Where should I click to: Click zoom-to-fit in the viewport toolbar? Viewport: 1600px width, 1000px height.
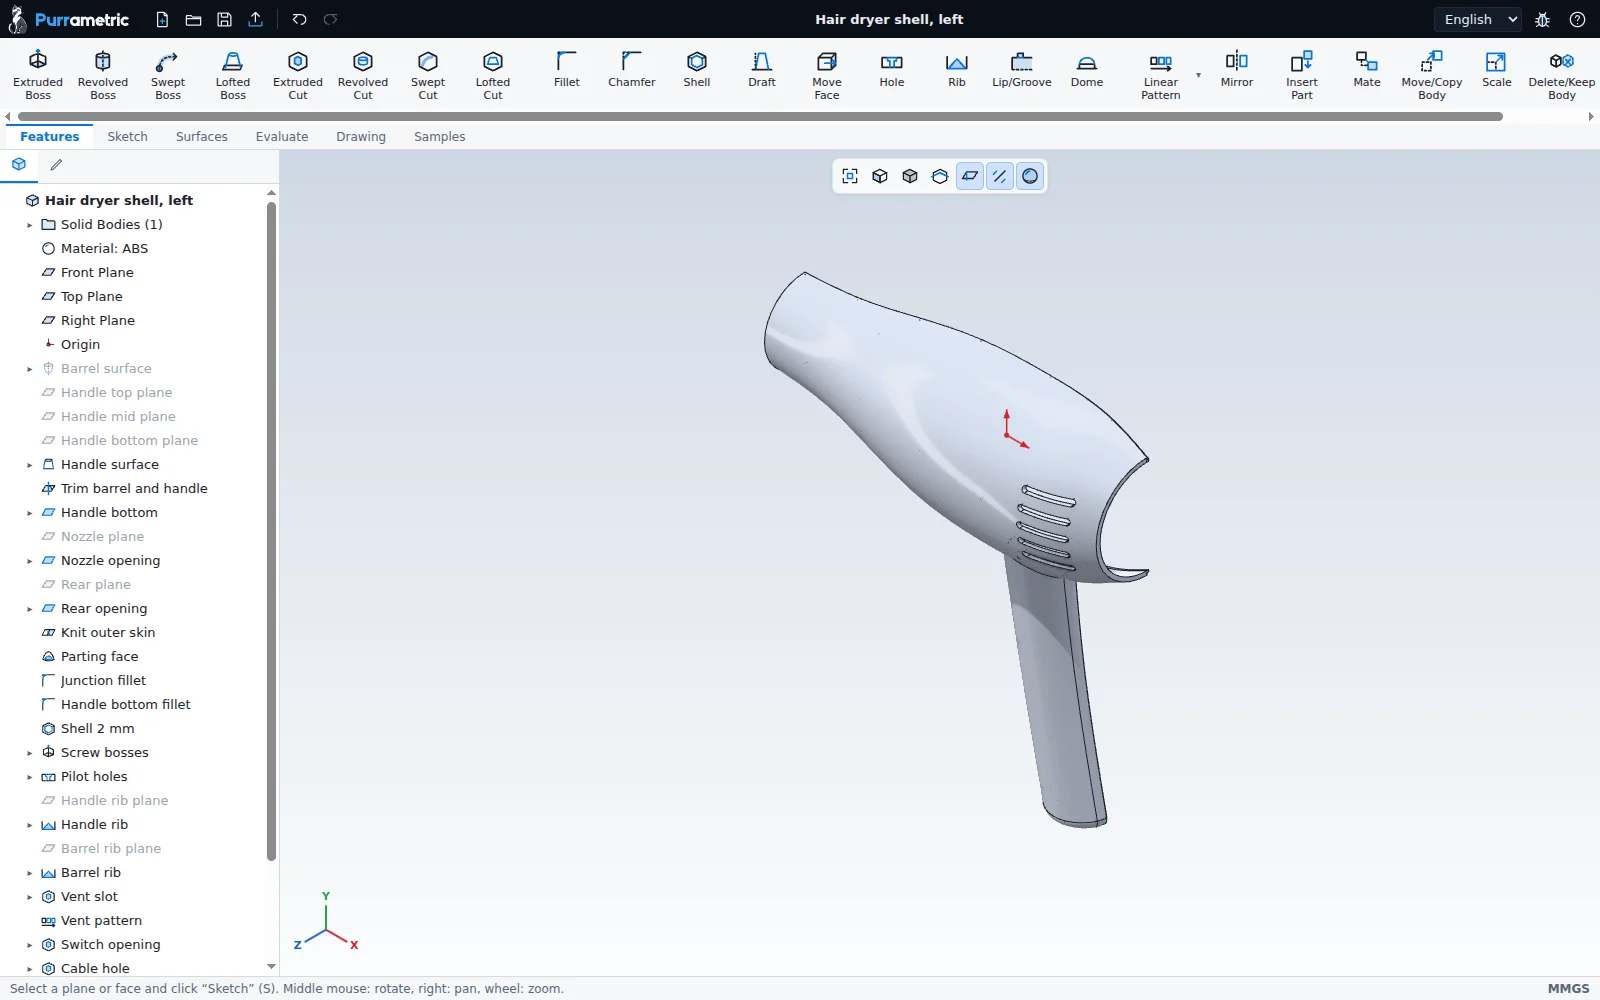point(850,176)
